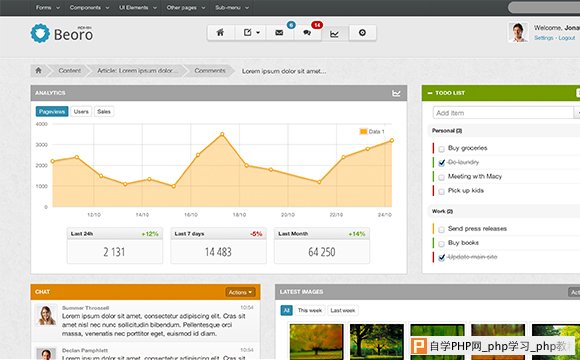This screenshot has height=360, width=580.
Task: Focus the Add item input field
Action: click(503, 113)
